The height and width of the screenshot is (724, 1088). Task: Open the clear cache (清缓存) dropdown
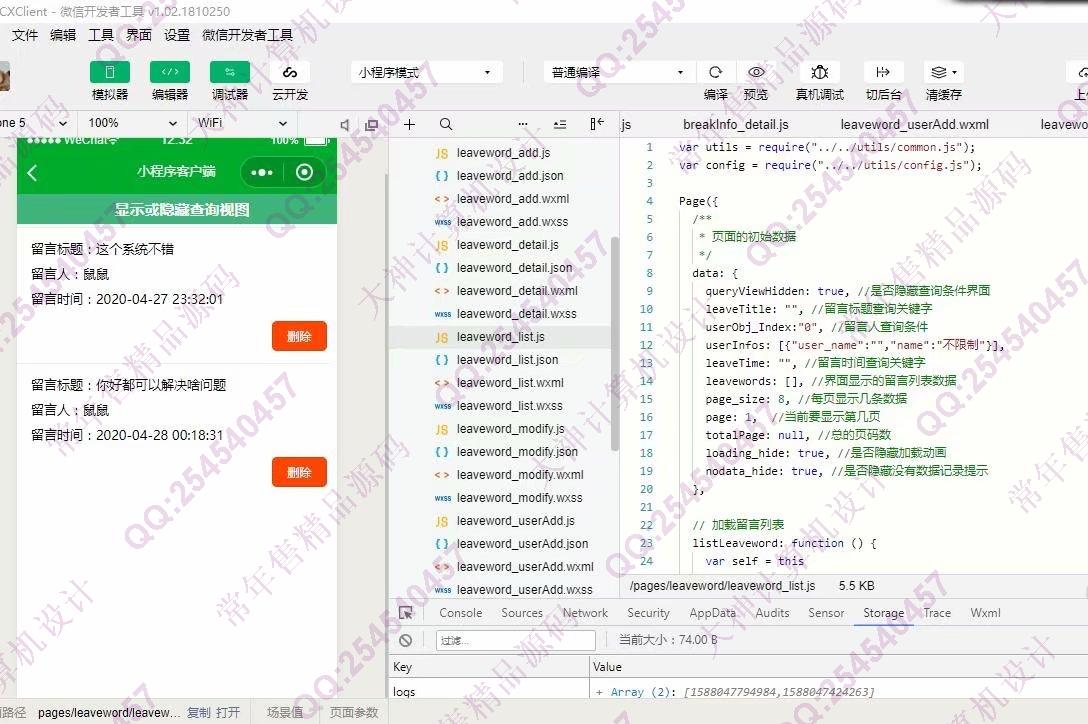pos(944,72)
